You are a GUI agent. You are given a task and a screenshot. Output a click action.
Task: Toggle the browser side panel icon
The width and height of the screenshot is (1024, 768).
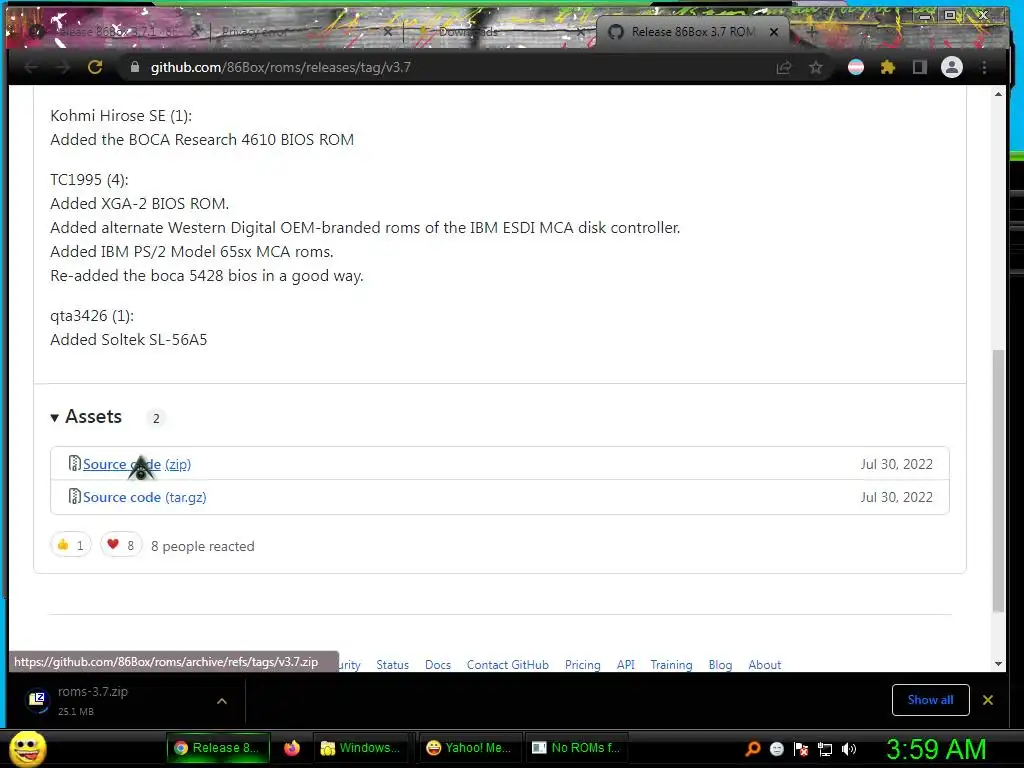click(920, 67)
